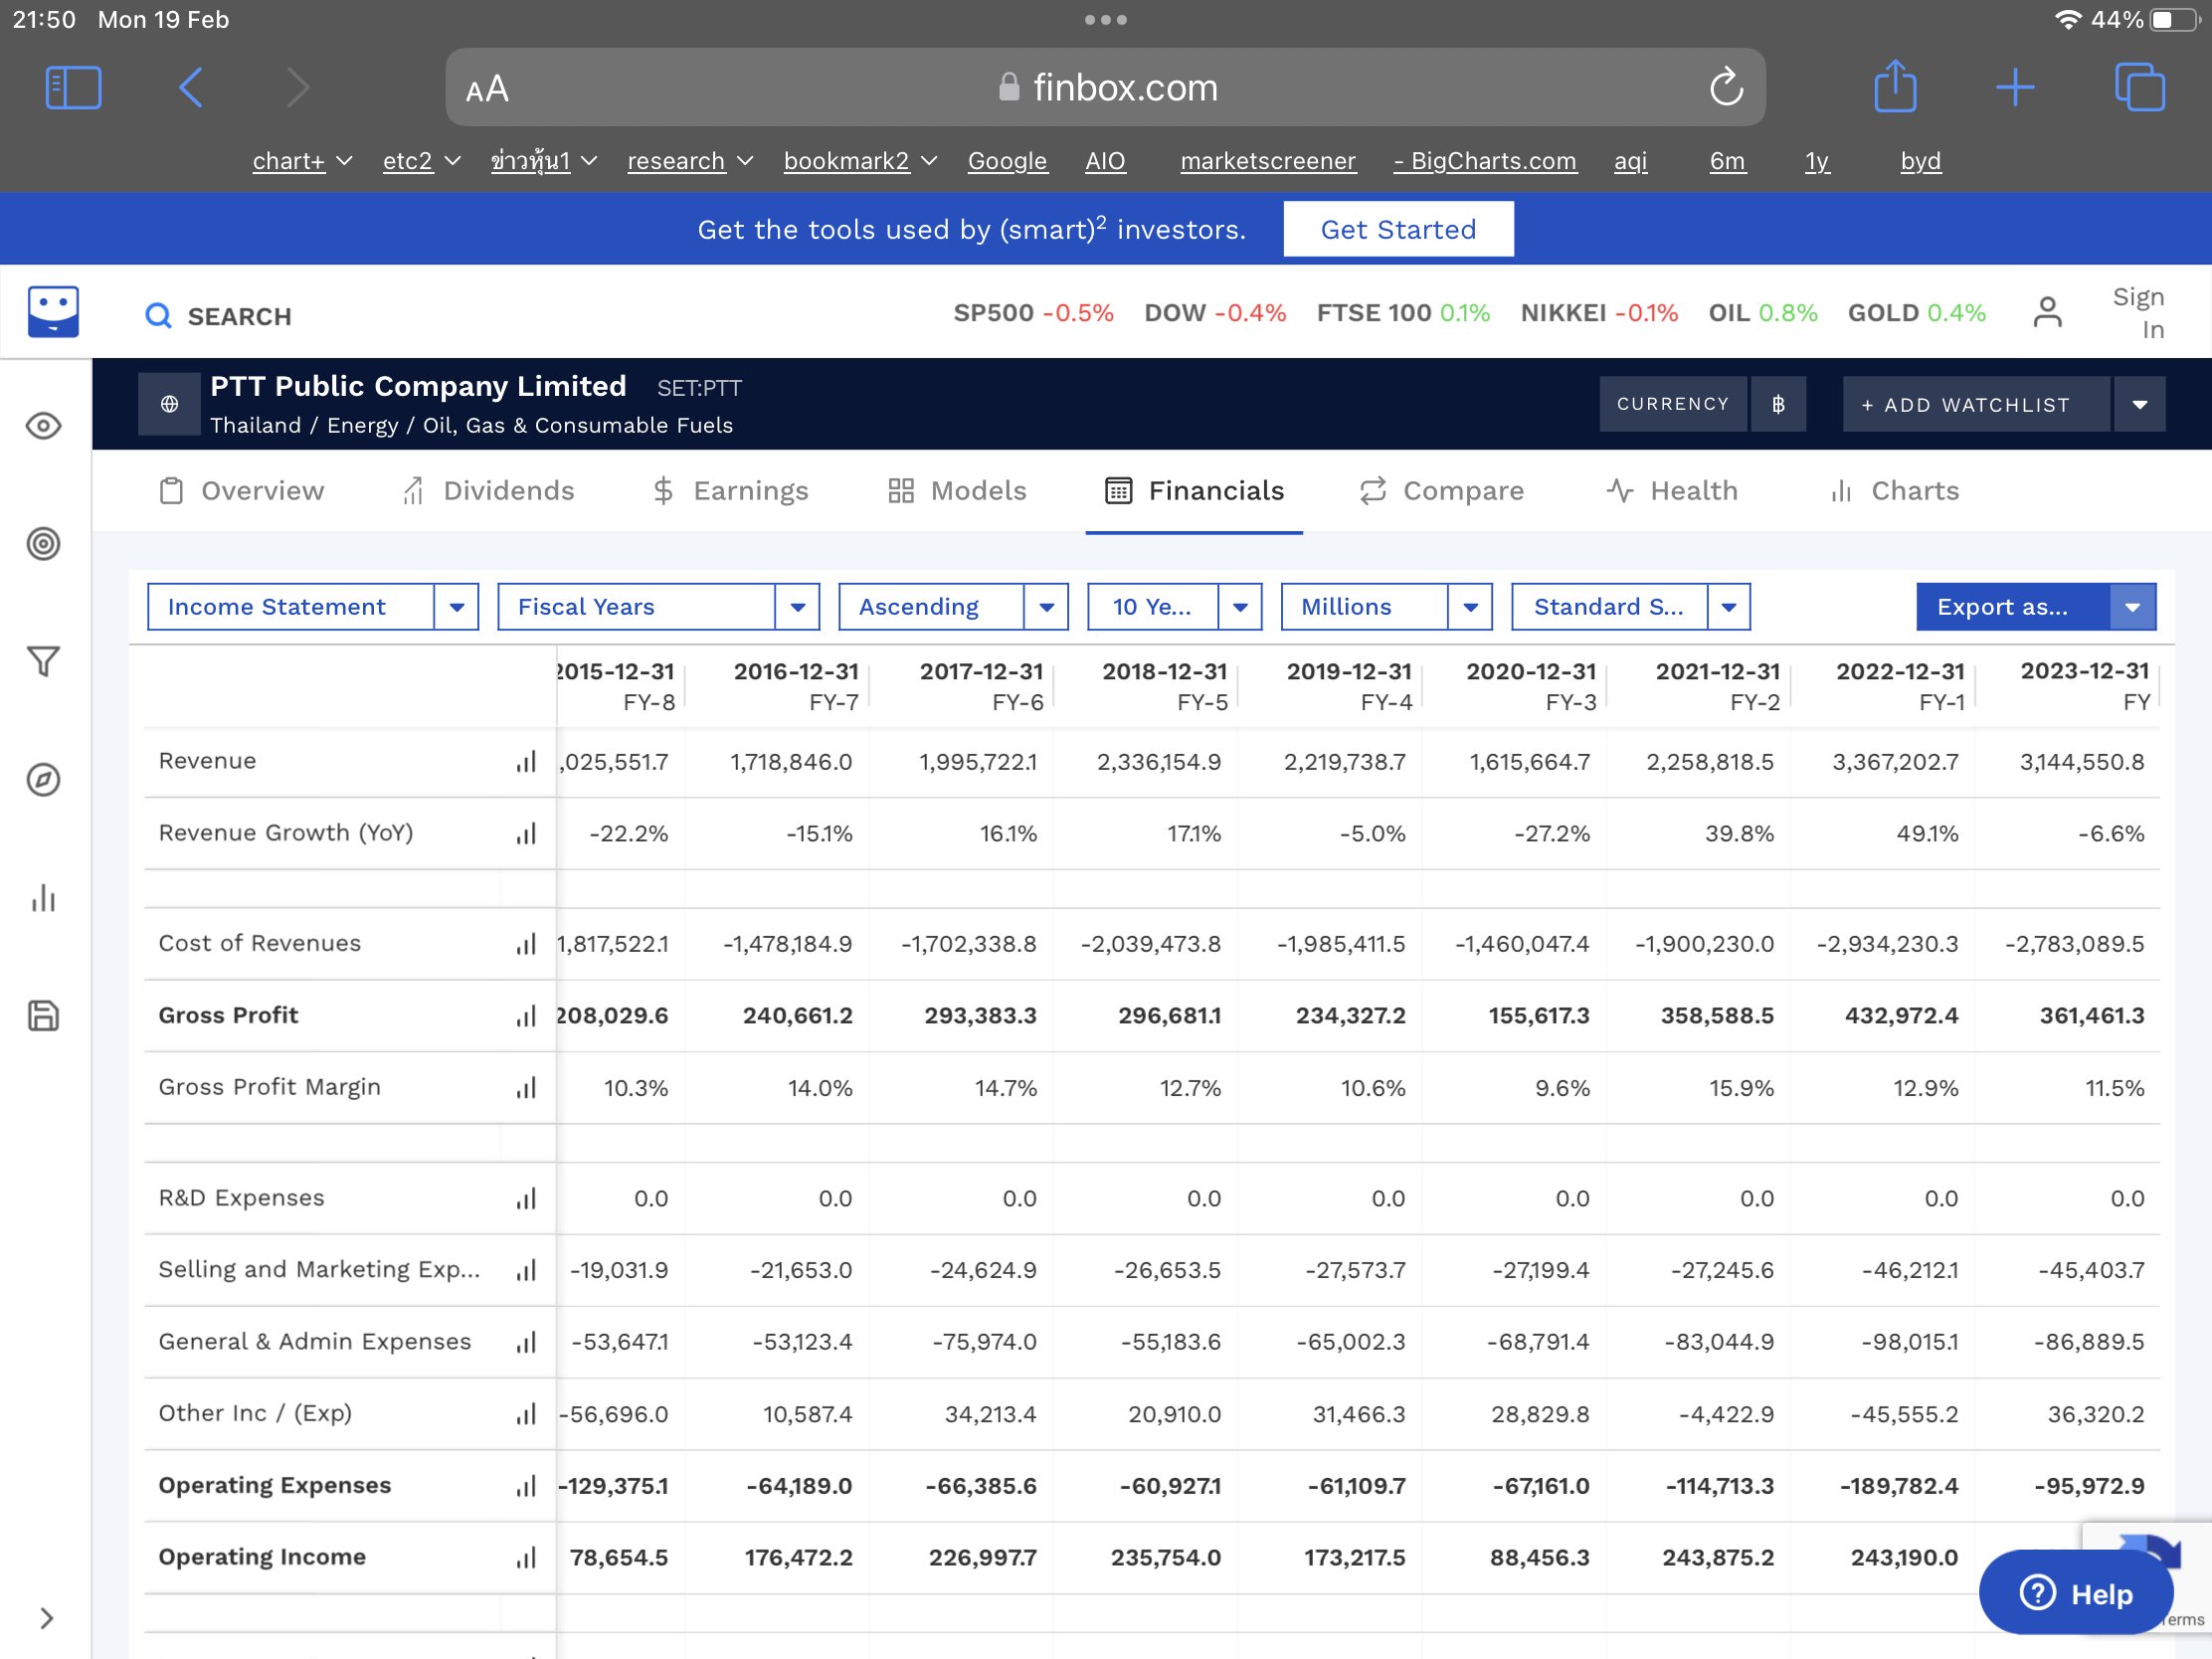The width and height of the screenshot is (2212, 1659).
Task: Click the Get Started button
Action: 1398,229
